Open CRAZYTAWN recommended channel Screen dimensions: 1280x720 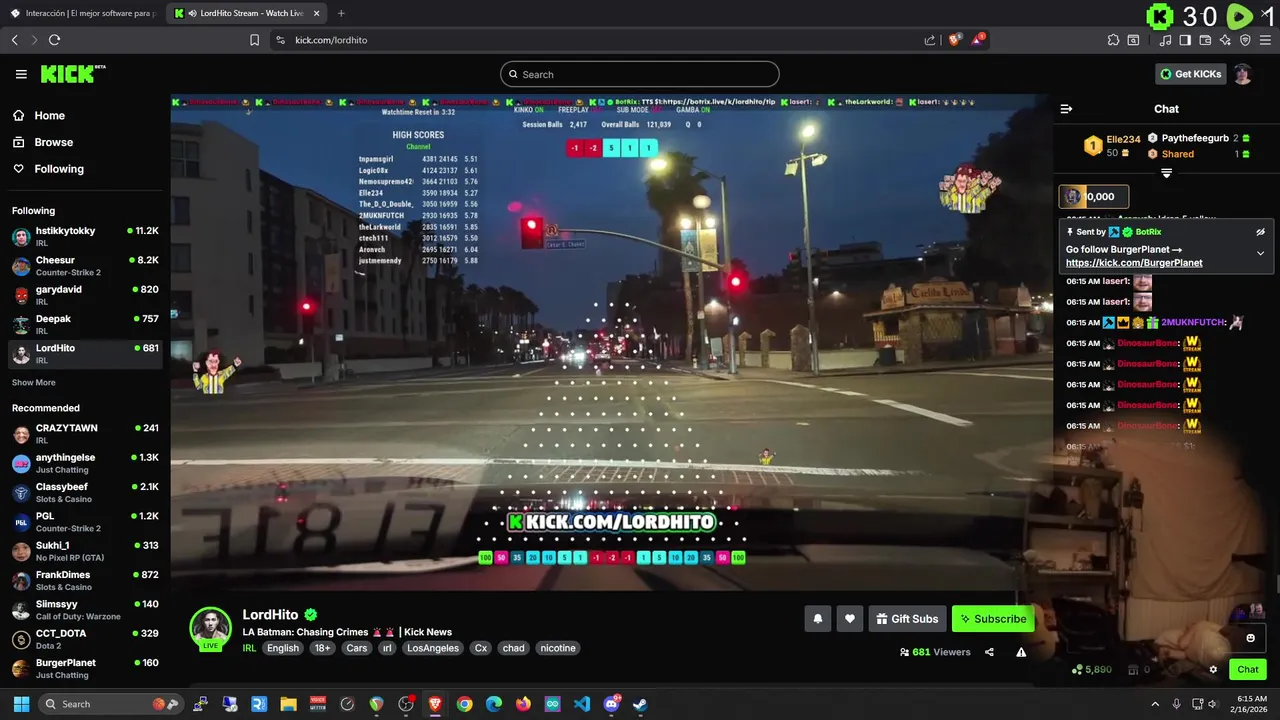pyautogui.click(x=85, y=434)
